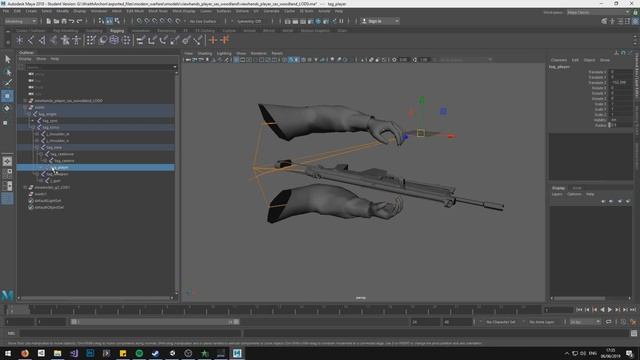This screenshot has height=360, width=640.
Task: Create a new scene from the status line
Action: click(x=49, y=21)
